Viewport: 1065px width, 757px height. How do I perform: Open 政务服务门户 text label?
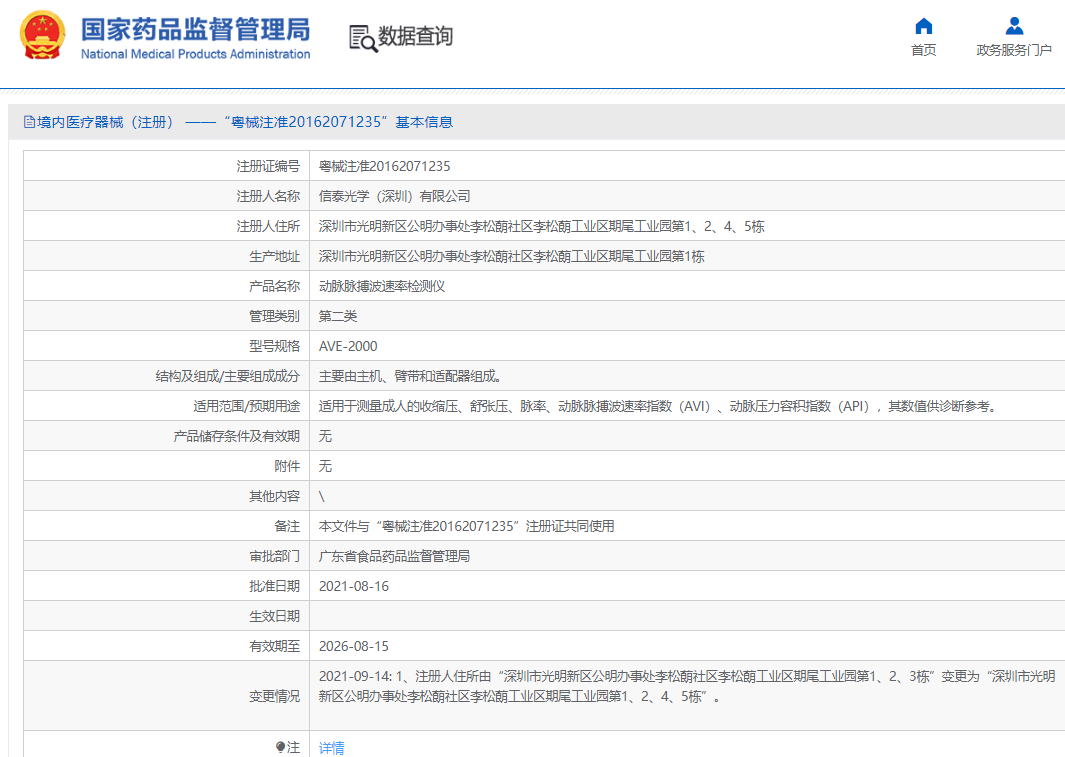(1014, 50)
